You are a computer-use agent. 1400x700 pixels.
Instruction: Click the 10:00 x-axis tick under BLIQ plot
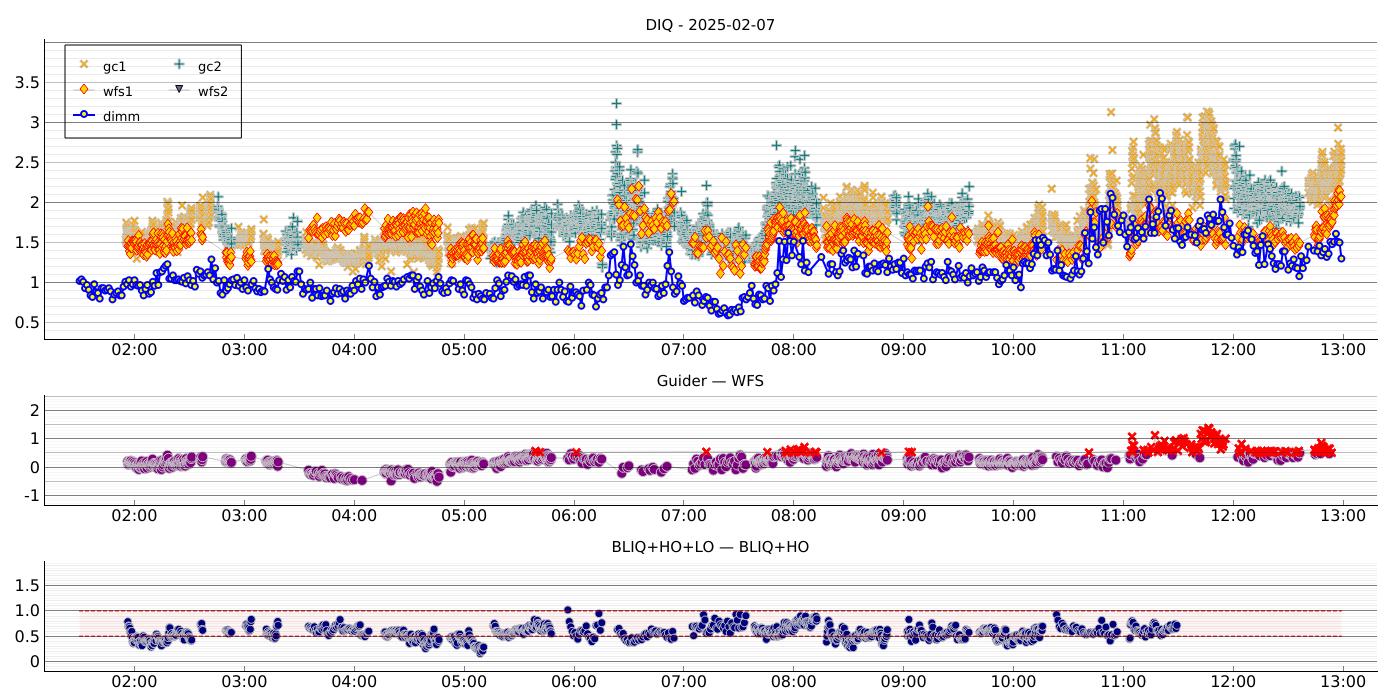tap(1013, 681)
